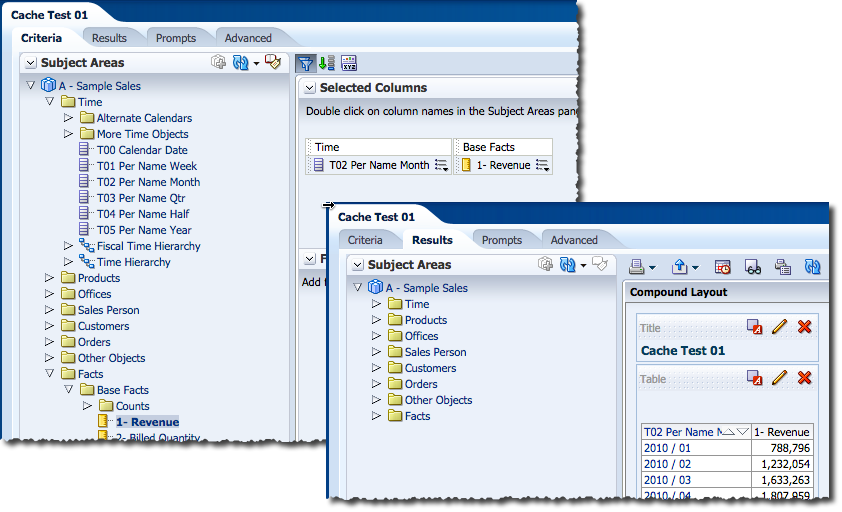Collapse the Selected Columns section

pos(309,88)
